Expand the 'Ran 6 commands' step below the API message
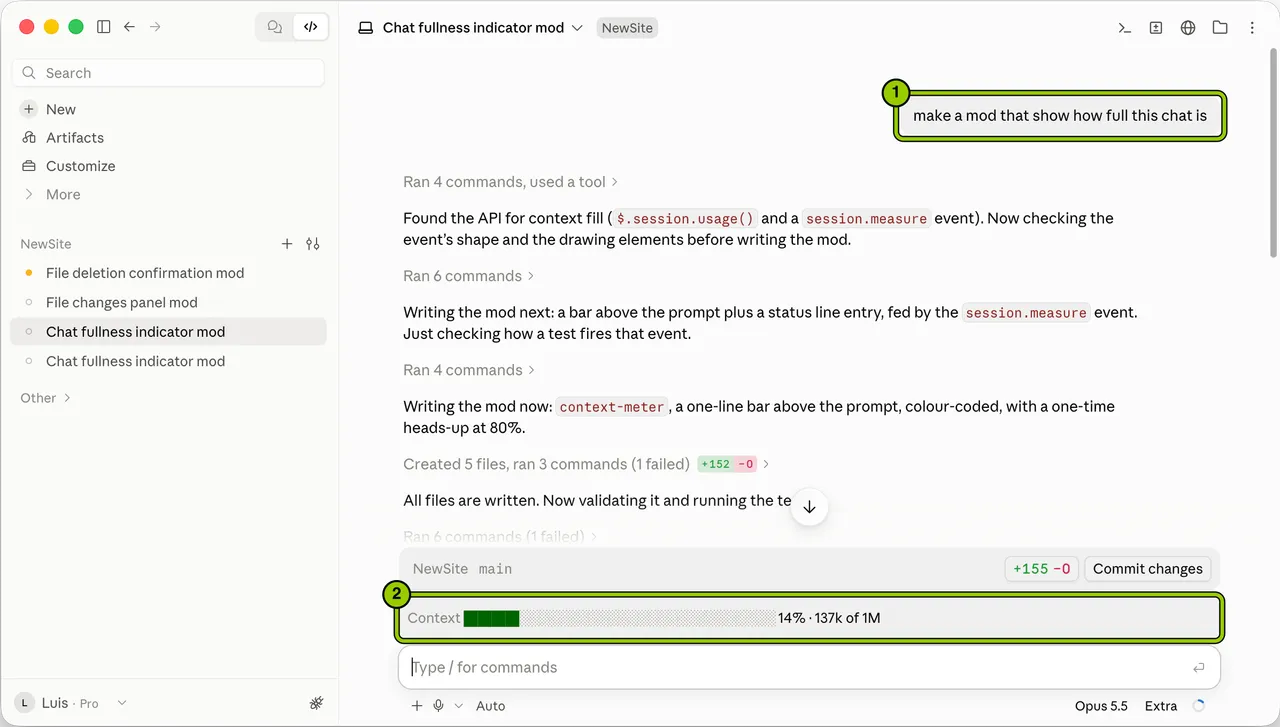The image size is (1280, 727). 469,276
